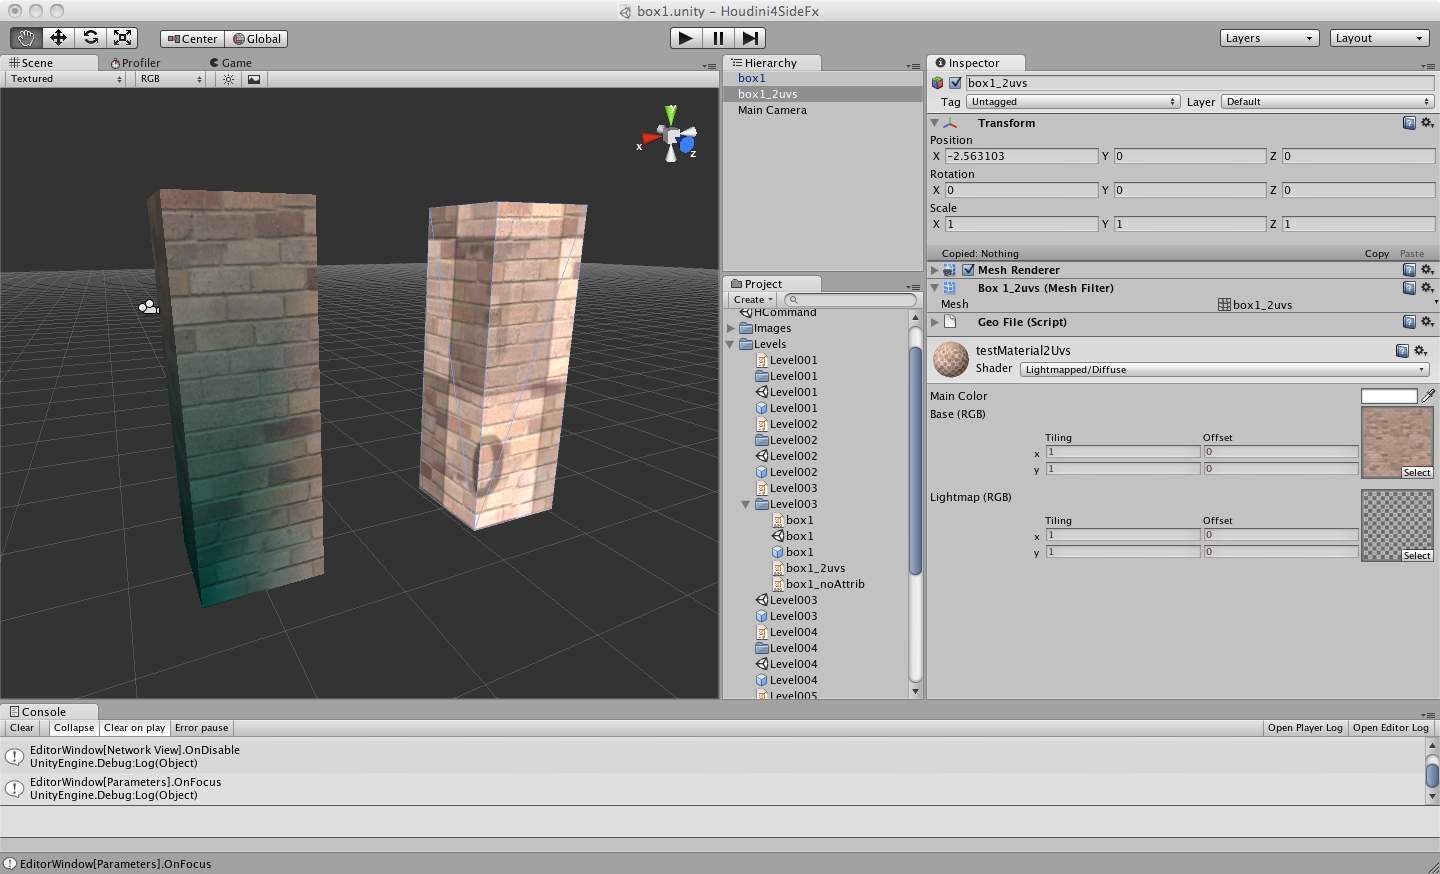Select the Hand tool in toolbar
The height and width of the screenshot is (874, 1440).
point(26,38)
